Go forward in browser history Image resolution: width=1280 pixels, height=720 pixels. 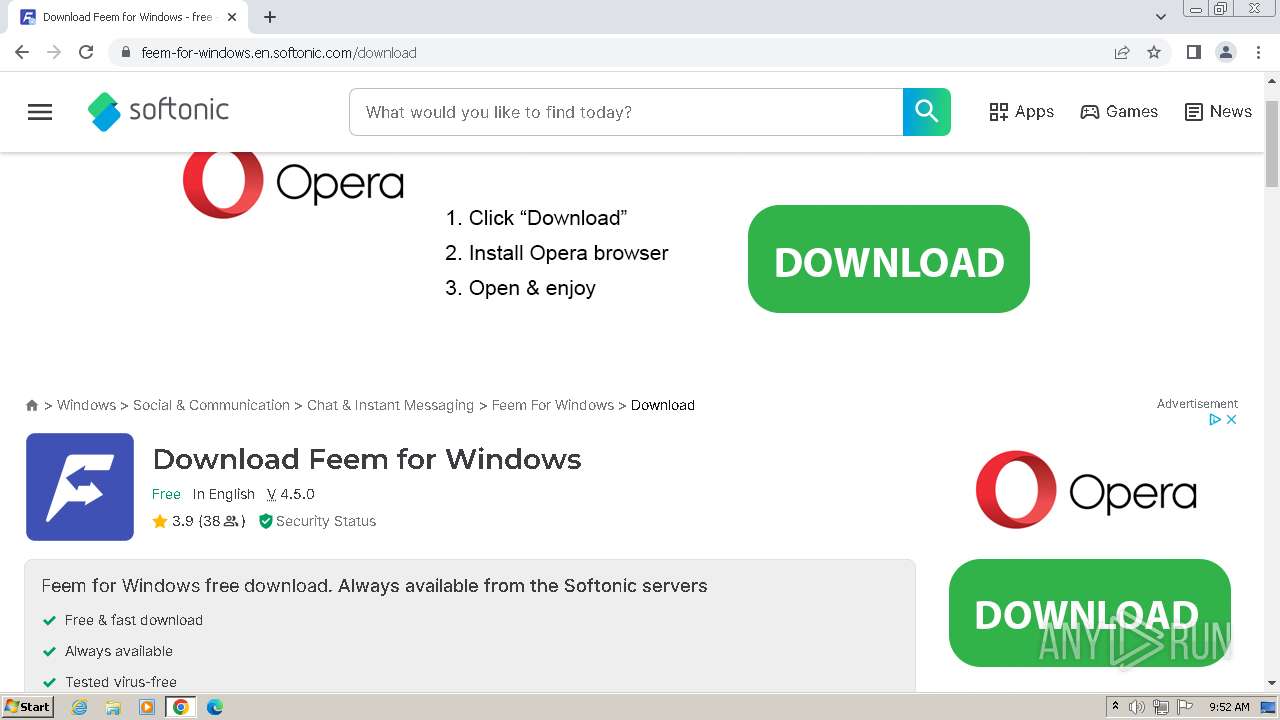[54, 52]
